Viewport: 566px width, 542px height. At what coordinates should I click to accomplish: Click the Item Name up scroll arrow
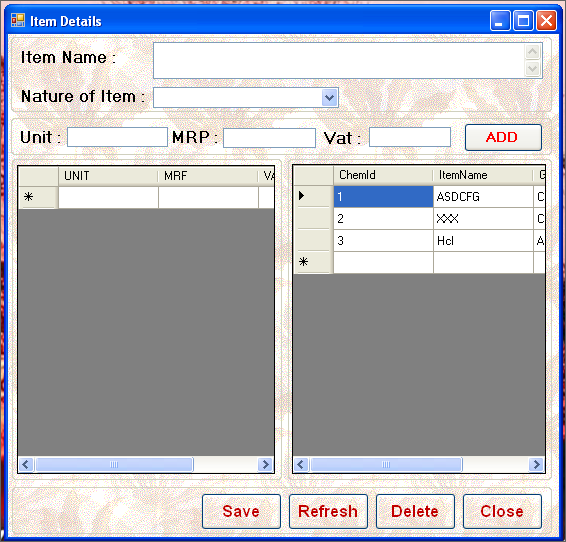532,52
